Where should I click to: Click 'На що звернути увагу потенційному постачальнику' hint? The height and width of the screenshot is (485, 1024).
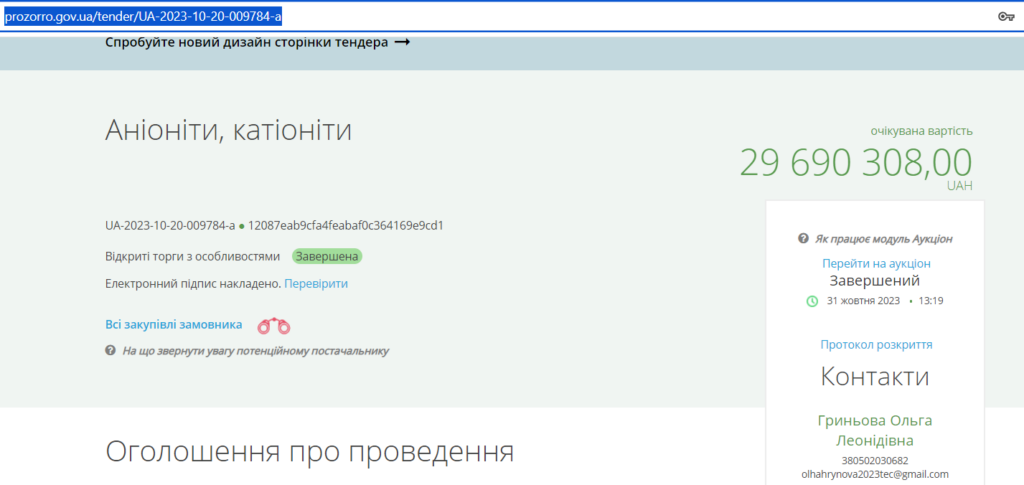[x=255, y=351]
